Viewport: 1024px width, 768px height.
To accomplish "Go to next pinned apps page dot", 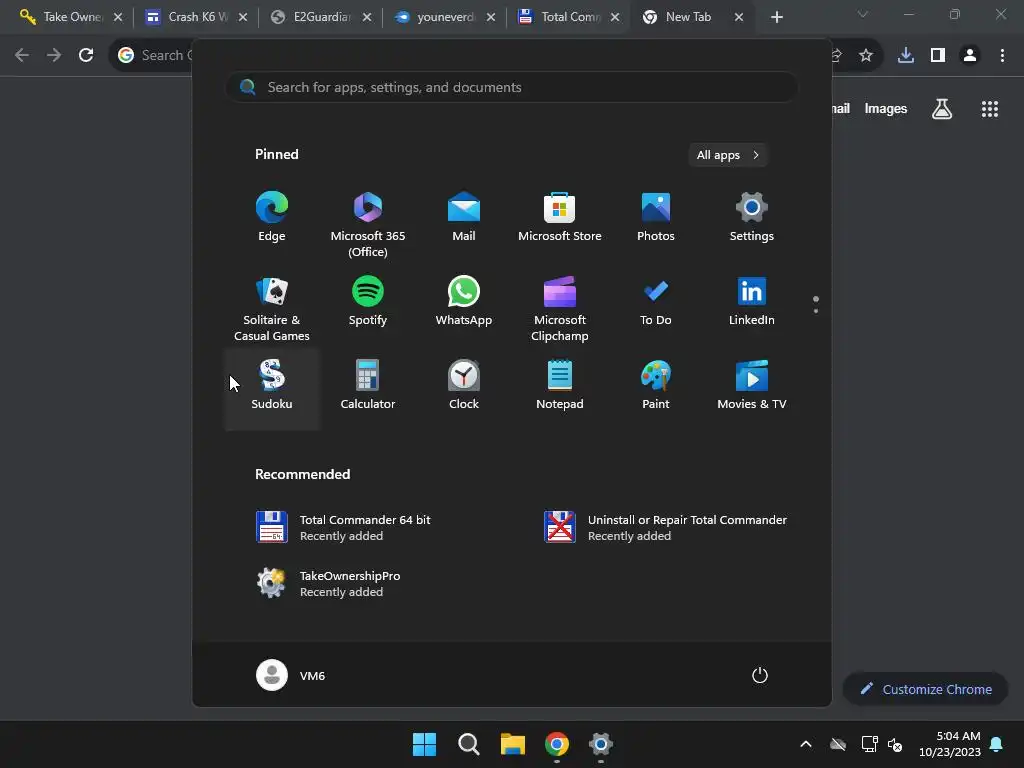I will [816, 311].
